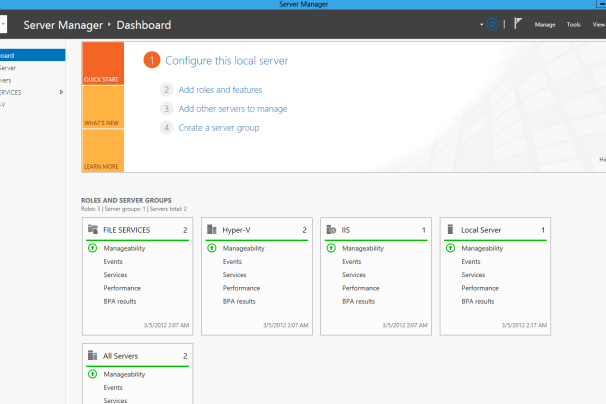Viewport: 606px width, 404px height.
Task: Select Dashboard in the left navigation
Action: coord(32,55)
